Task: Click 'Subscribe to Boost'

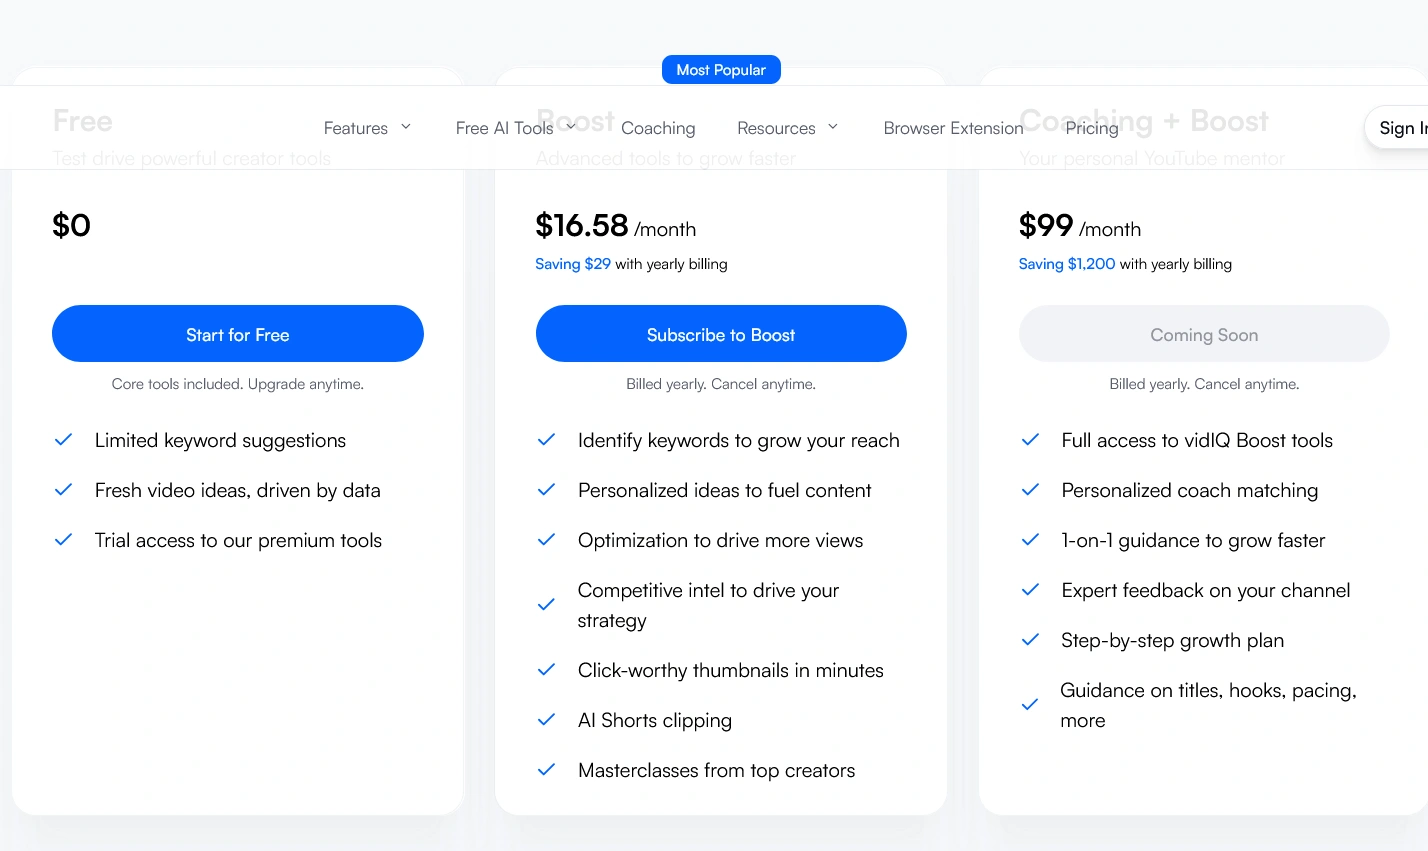Action: click(721, 333)
